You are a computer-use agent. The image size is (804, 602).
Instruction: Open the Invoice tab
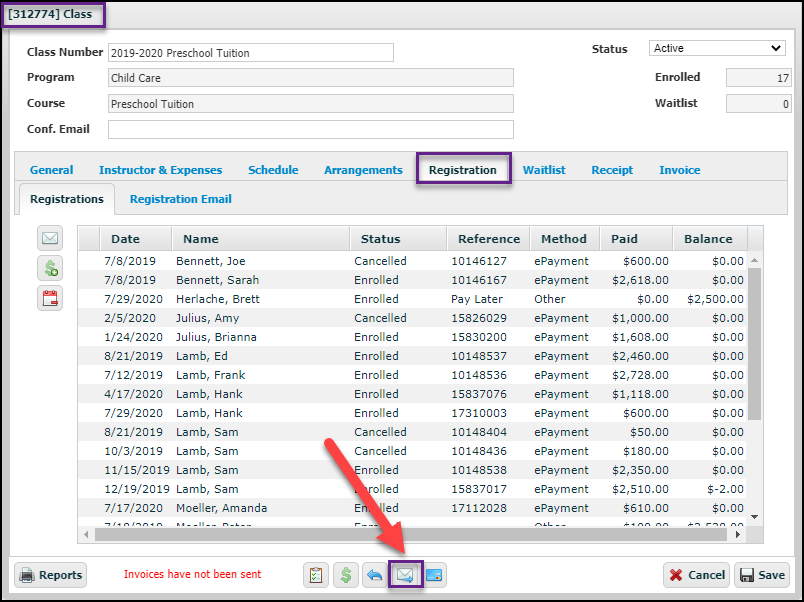click(x=679, y=170)
